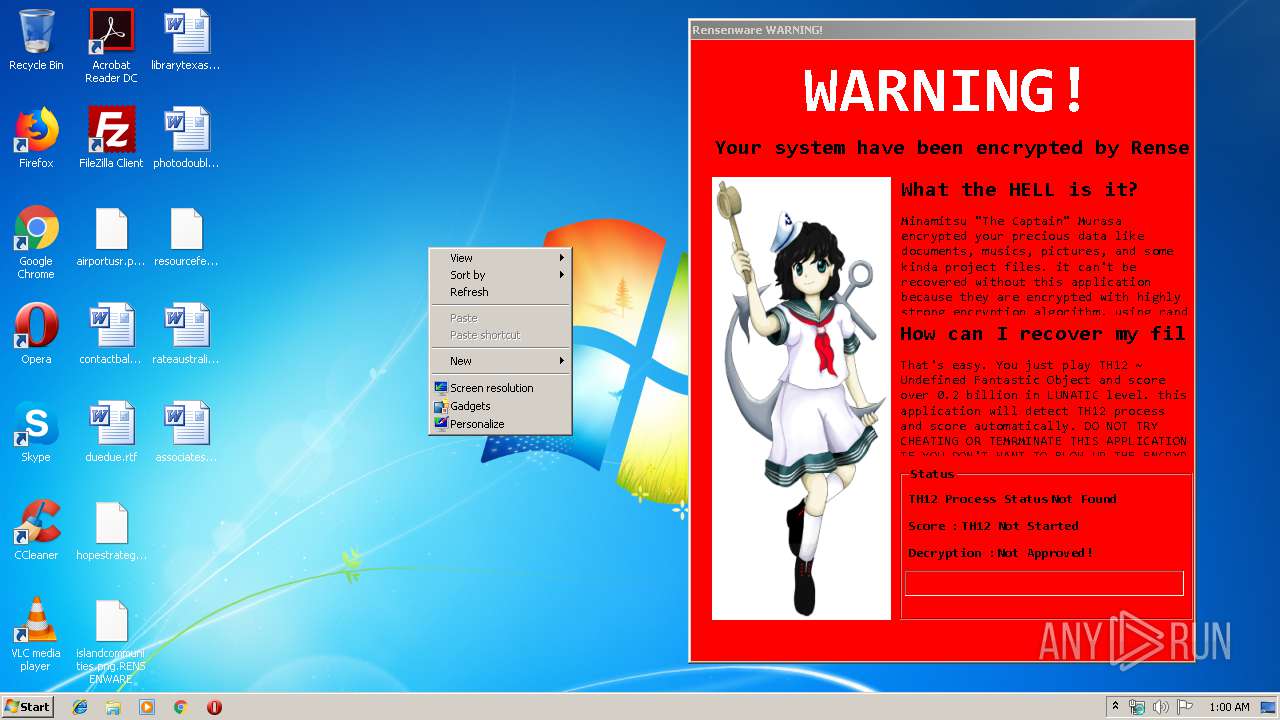Launch the Firefox desktop shortcut

(x=36, y=138)
